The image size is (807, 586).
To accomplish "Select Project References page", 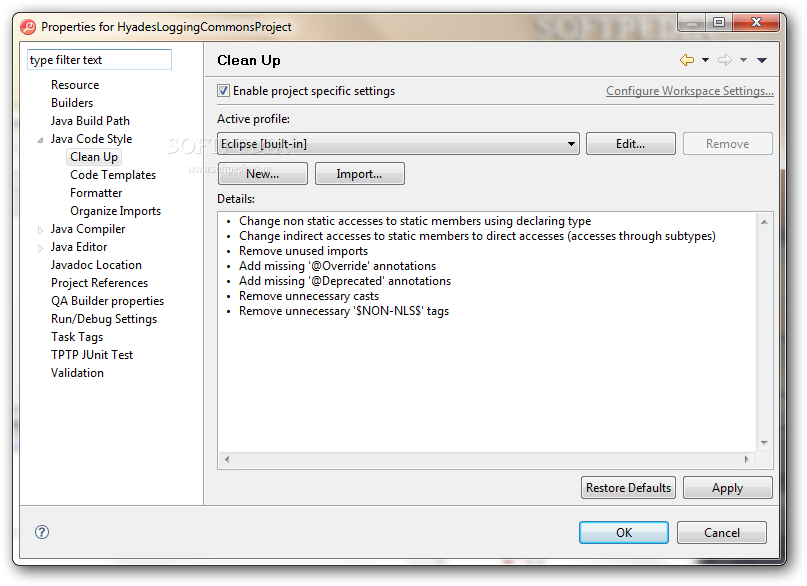I will (99, 283).
